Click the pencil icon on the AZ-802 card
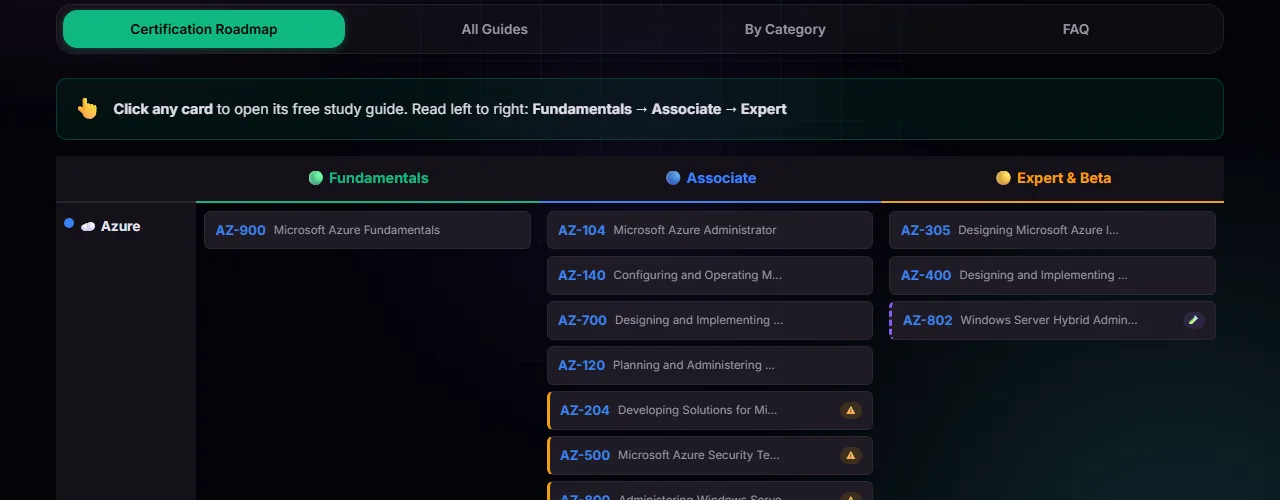1280x500 pixels. [1193, 320]
